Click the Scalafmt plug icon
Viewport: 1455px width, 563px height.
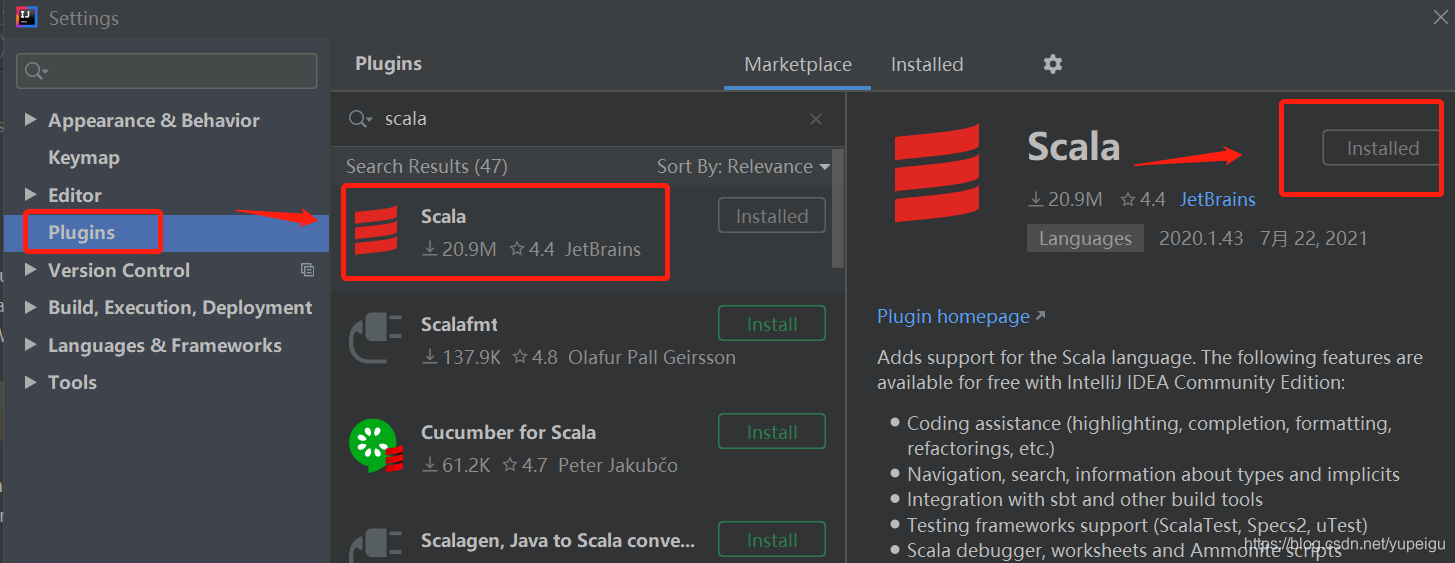pyautogui.click(x=375, y=340)
